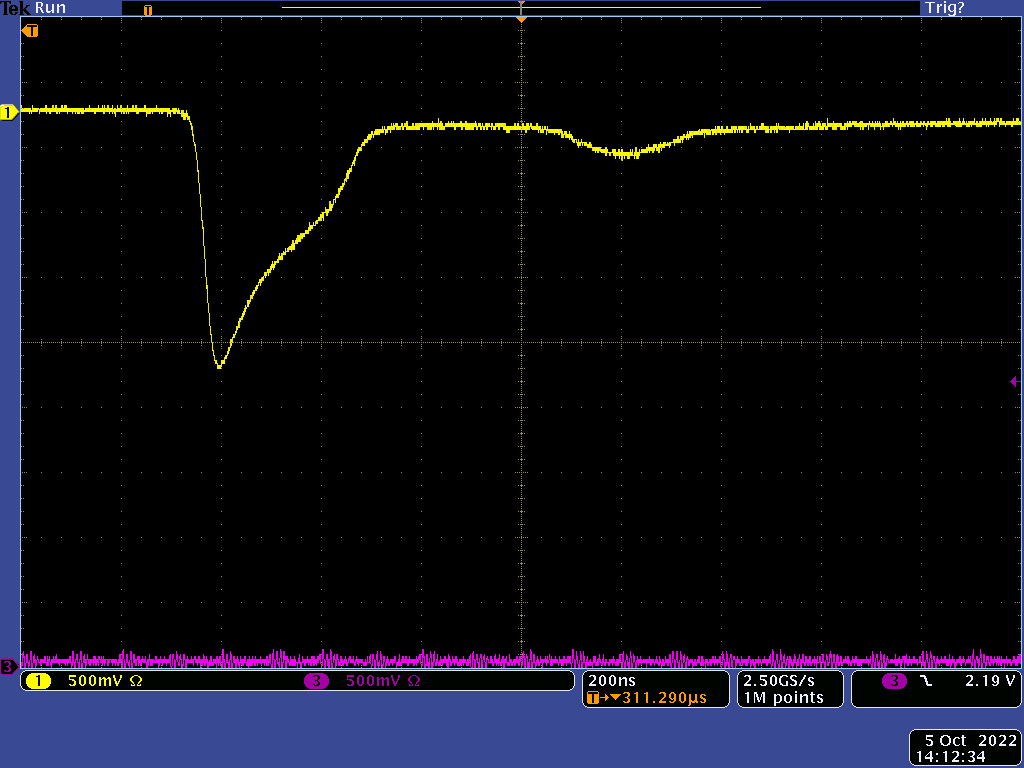Click the 2.19 V trigger level value
The width and height of the screenshot is (1024, 768).
pyautogui.click(x=989, y=680)
